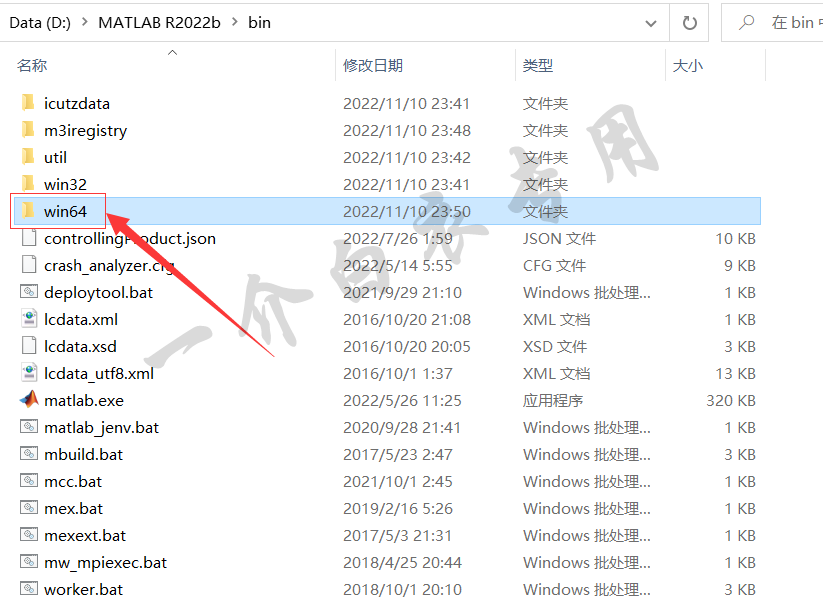Select mexext.bat file name
The image size is (823, 614).
85,536
